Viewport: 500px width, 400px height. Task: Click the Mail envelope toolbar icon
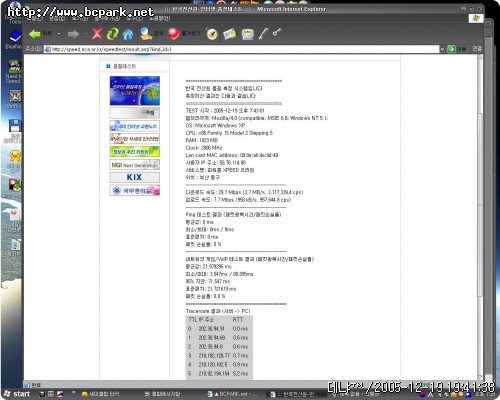(229, 34)
